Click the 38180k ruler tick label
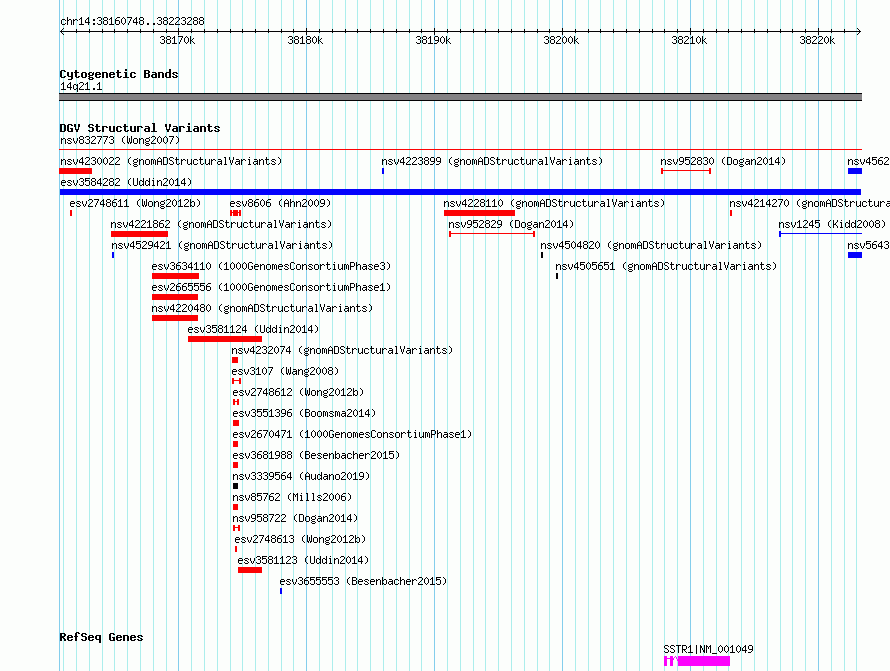This screenshot has height=671, width=890. tap(305, 40)
